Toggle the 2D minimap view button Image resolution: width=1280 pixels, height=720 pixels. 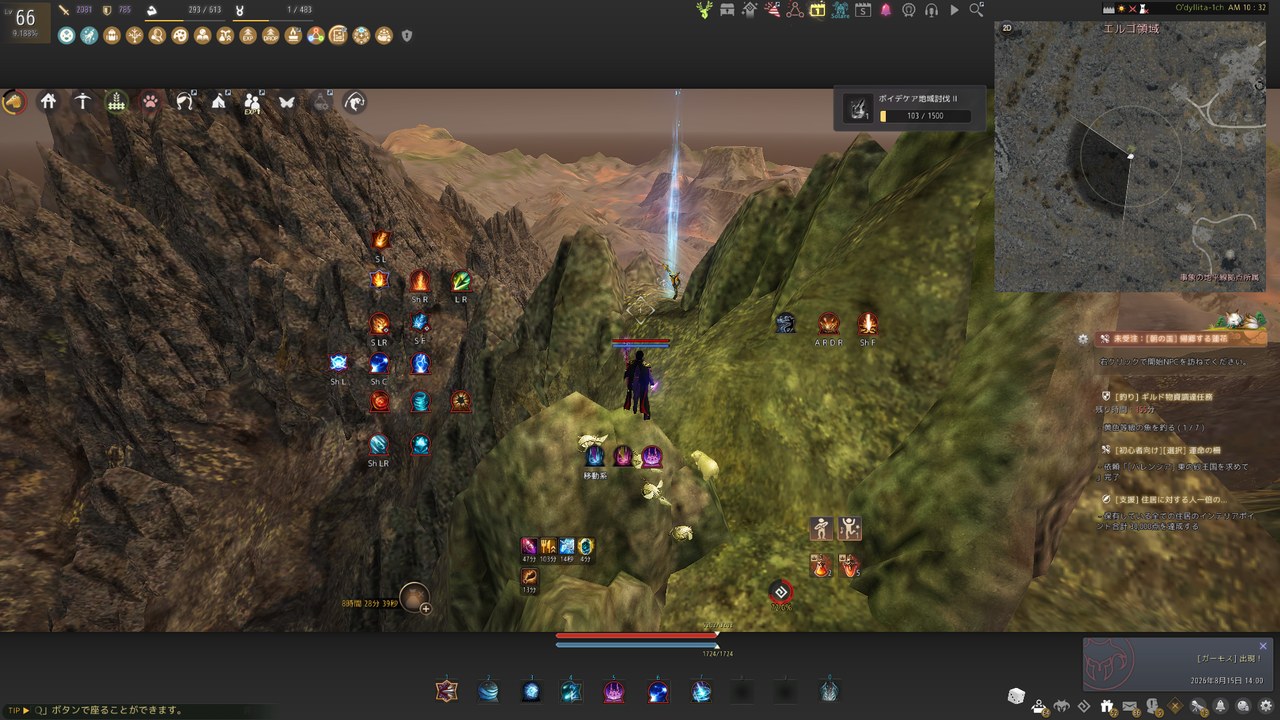tap(1007, 29)
